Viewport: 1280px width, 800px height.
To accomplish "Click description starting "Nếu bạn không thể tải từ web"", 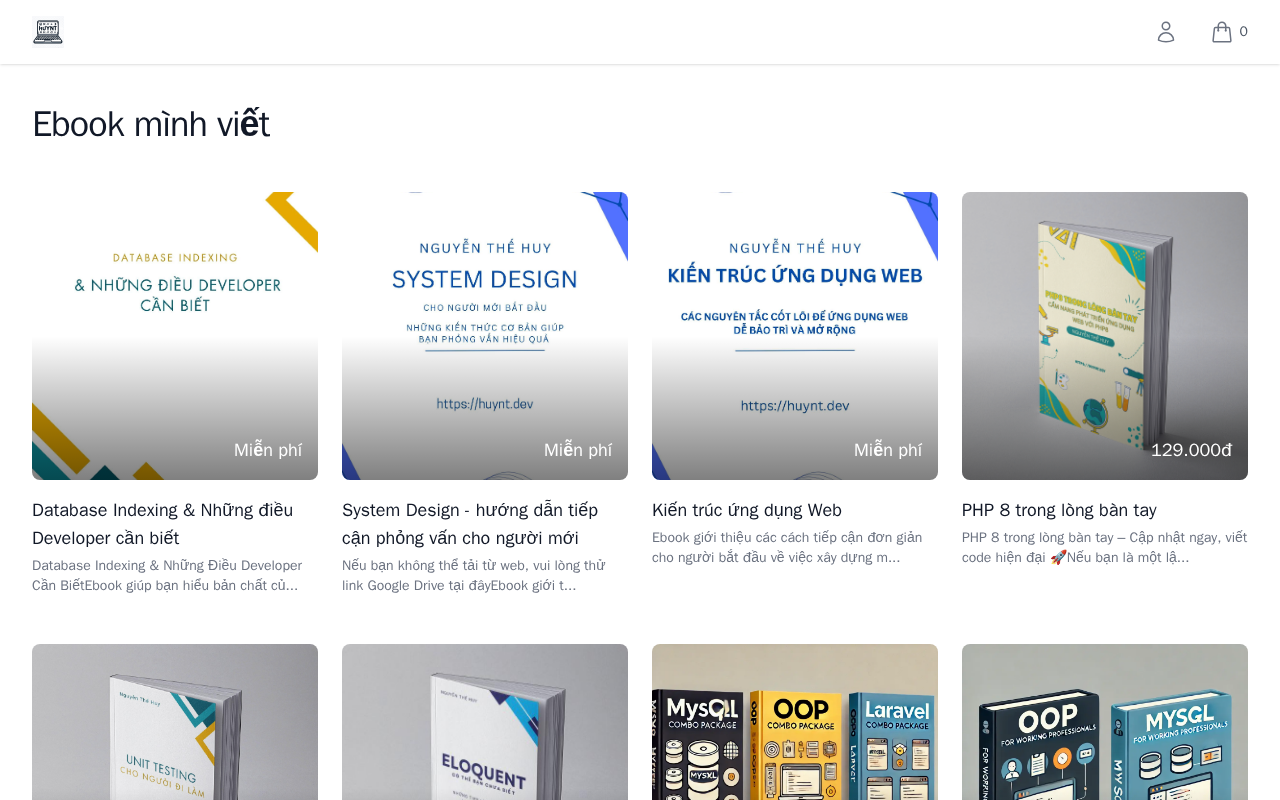I will [474, 575].
